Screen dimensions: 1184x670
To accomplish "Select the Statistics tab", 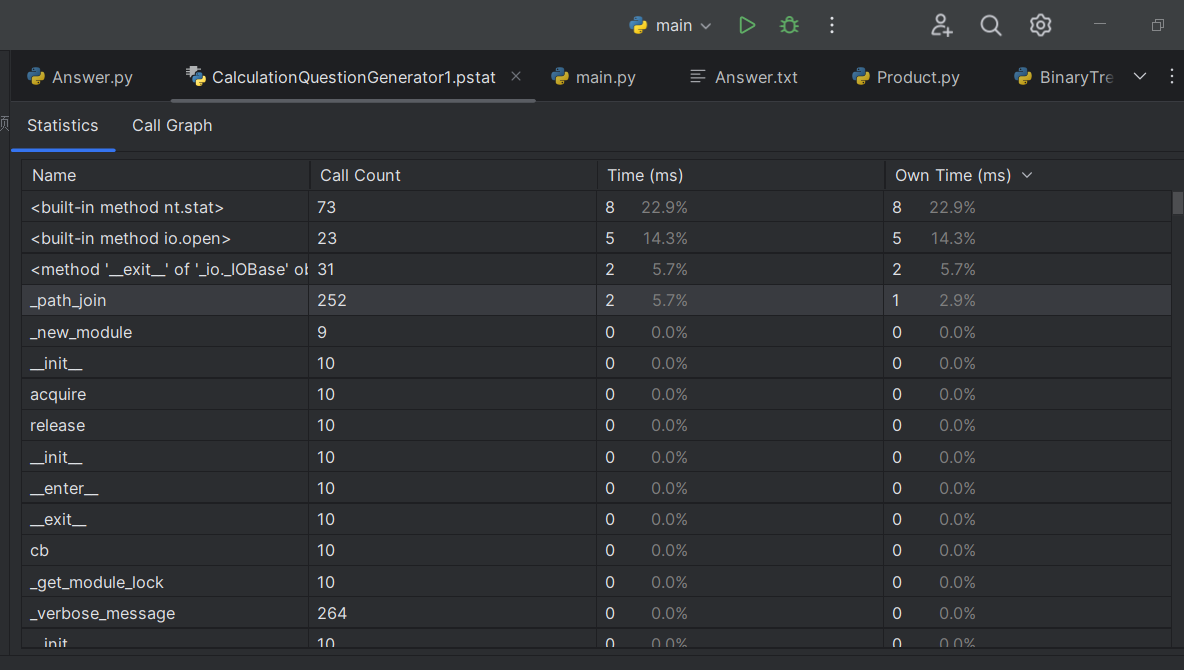I will [62, 126].
